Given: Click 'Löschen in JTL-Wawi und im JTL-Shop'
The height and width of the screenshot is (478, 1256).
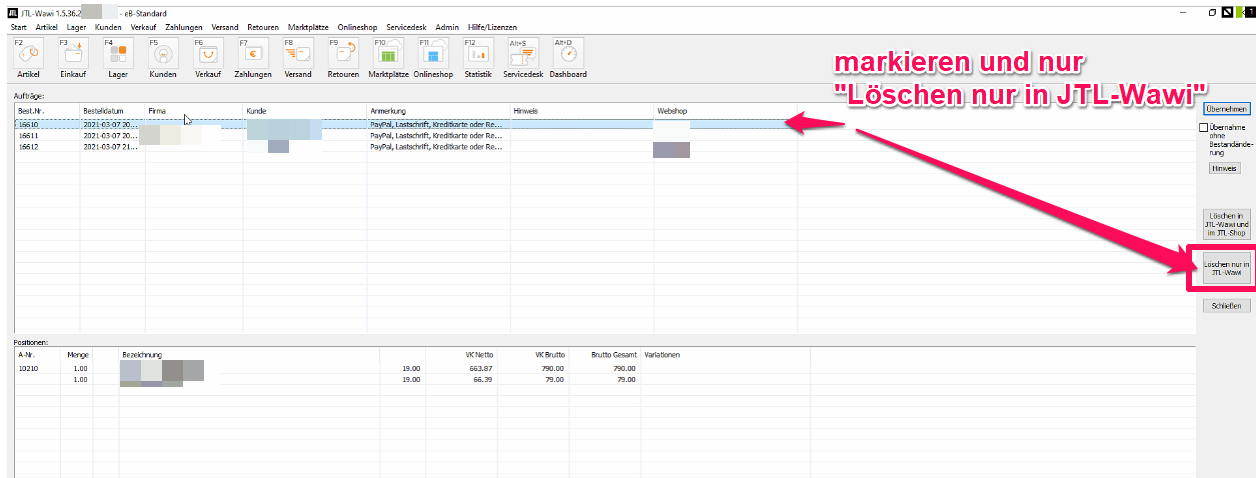Looking at the screenshot, I should pyautogui.click(x=1226, y=225).
